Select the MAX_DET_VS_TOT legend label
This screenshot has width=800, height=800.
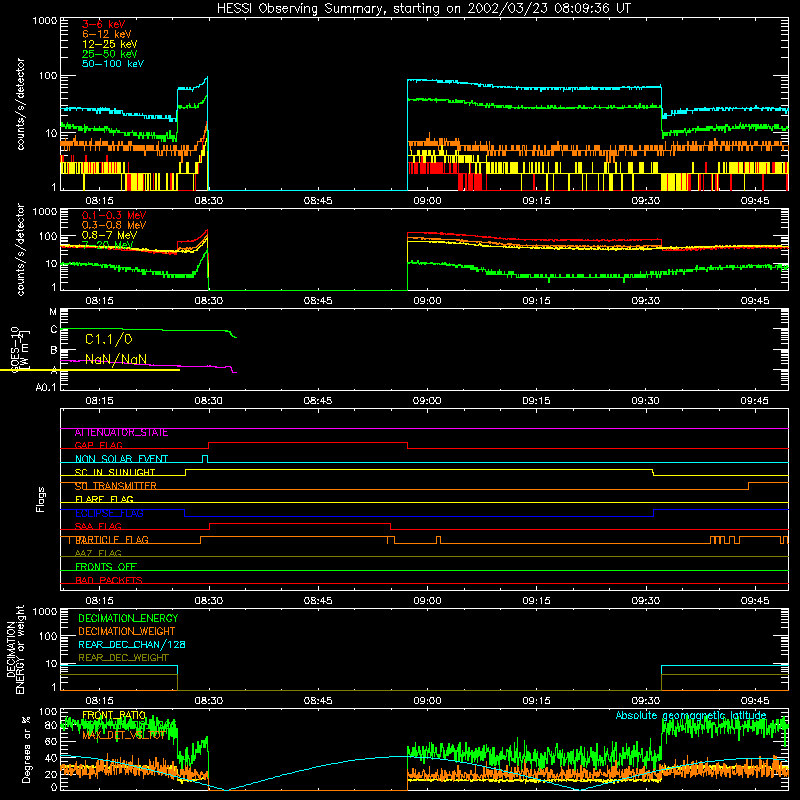[124, 736]
